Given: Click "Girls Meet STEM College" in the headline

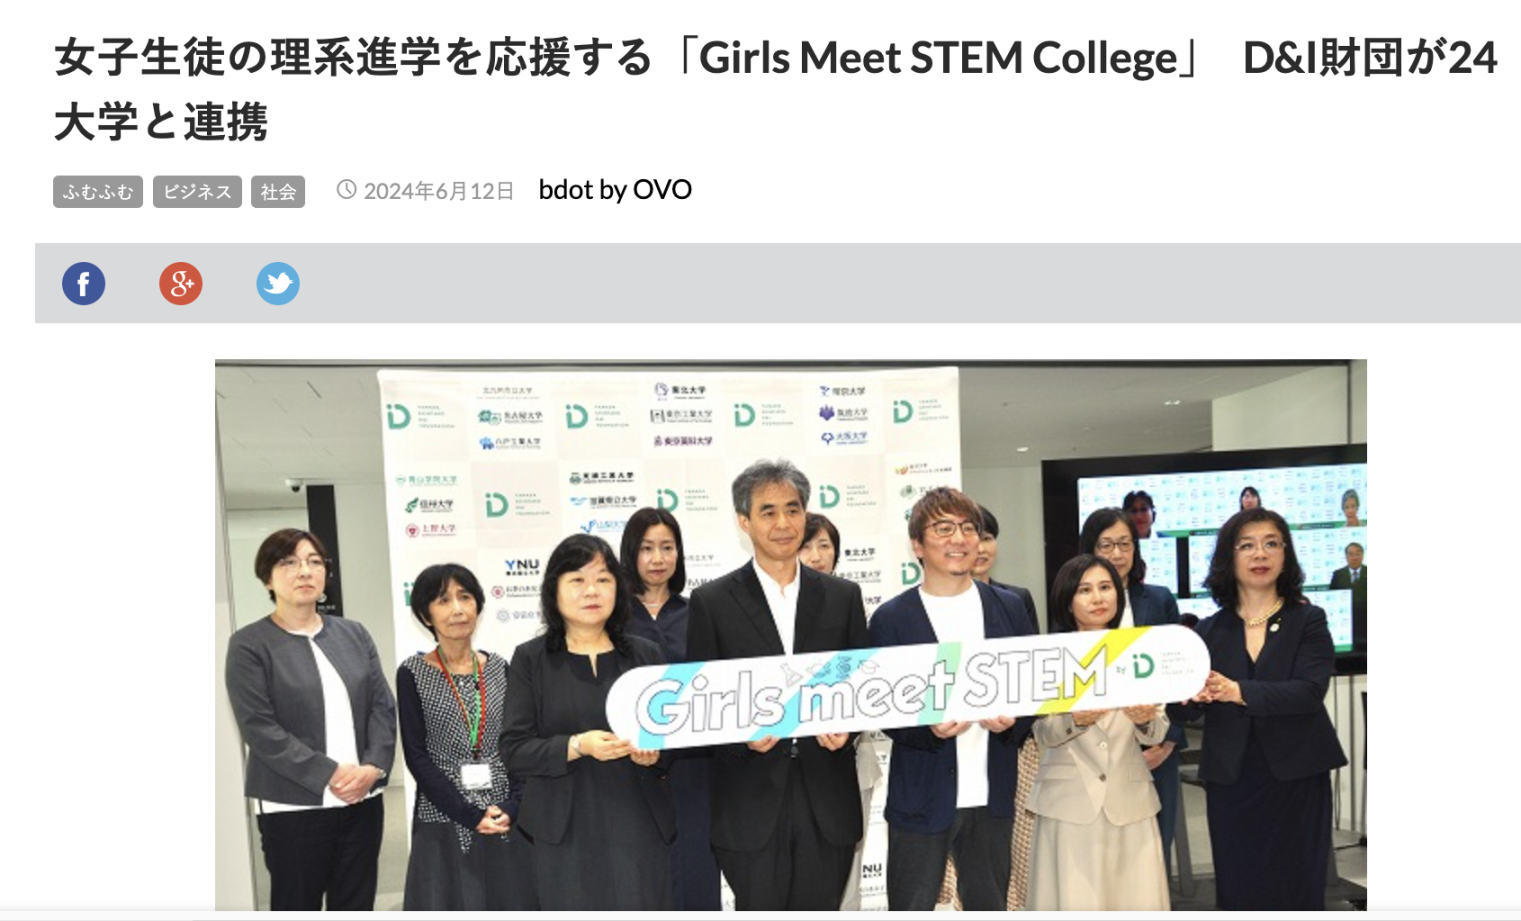Looking at the screenshot, I should point(938,58).
